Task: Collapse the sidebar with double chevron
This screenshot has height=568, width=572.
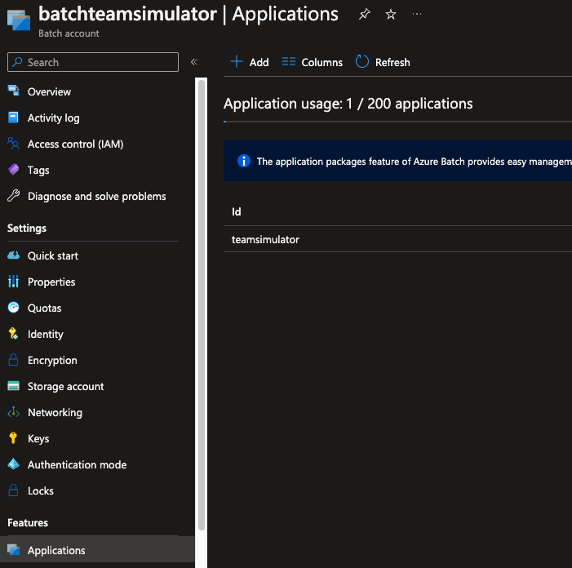Action: click(194, 62)
